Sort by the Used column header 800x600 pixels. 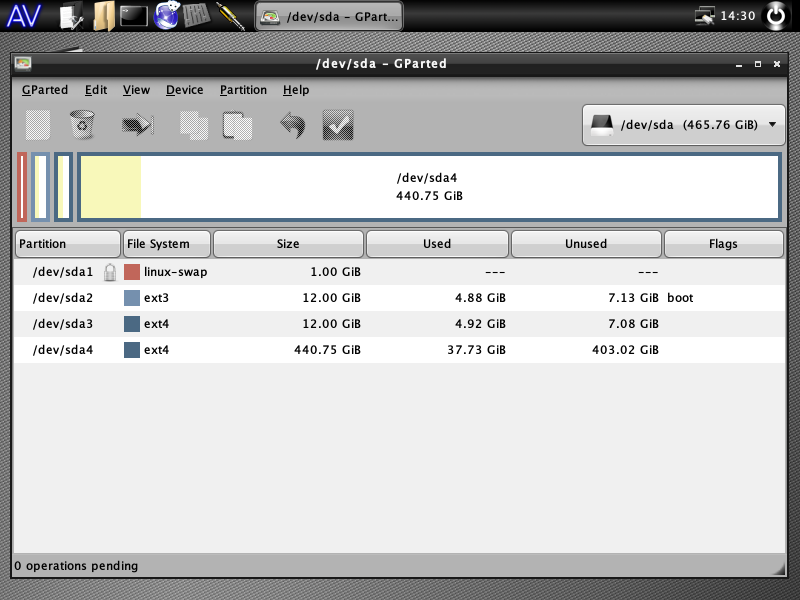(437, 244)
